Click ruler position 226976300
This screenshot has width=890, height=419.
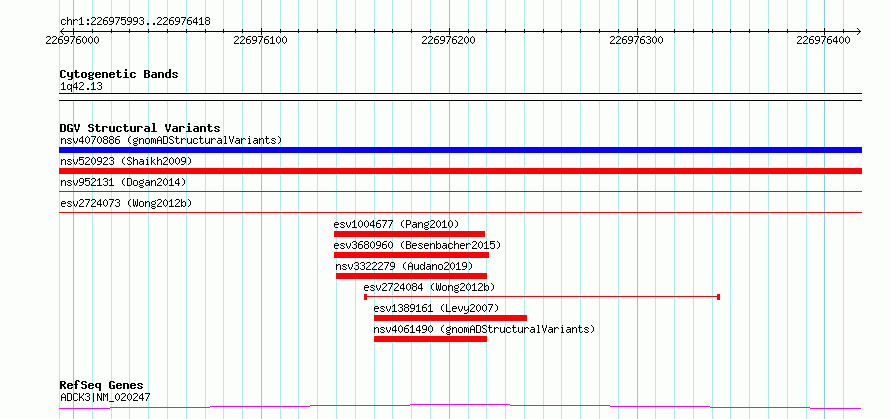tap(636, 40)
